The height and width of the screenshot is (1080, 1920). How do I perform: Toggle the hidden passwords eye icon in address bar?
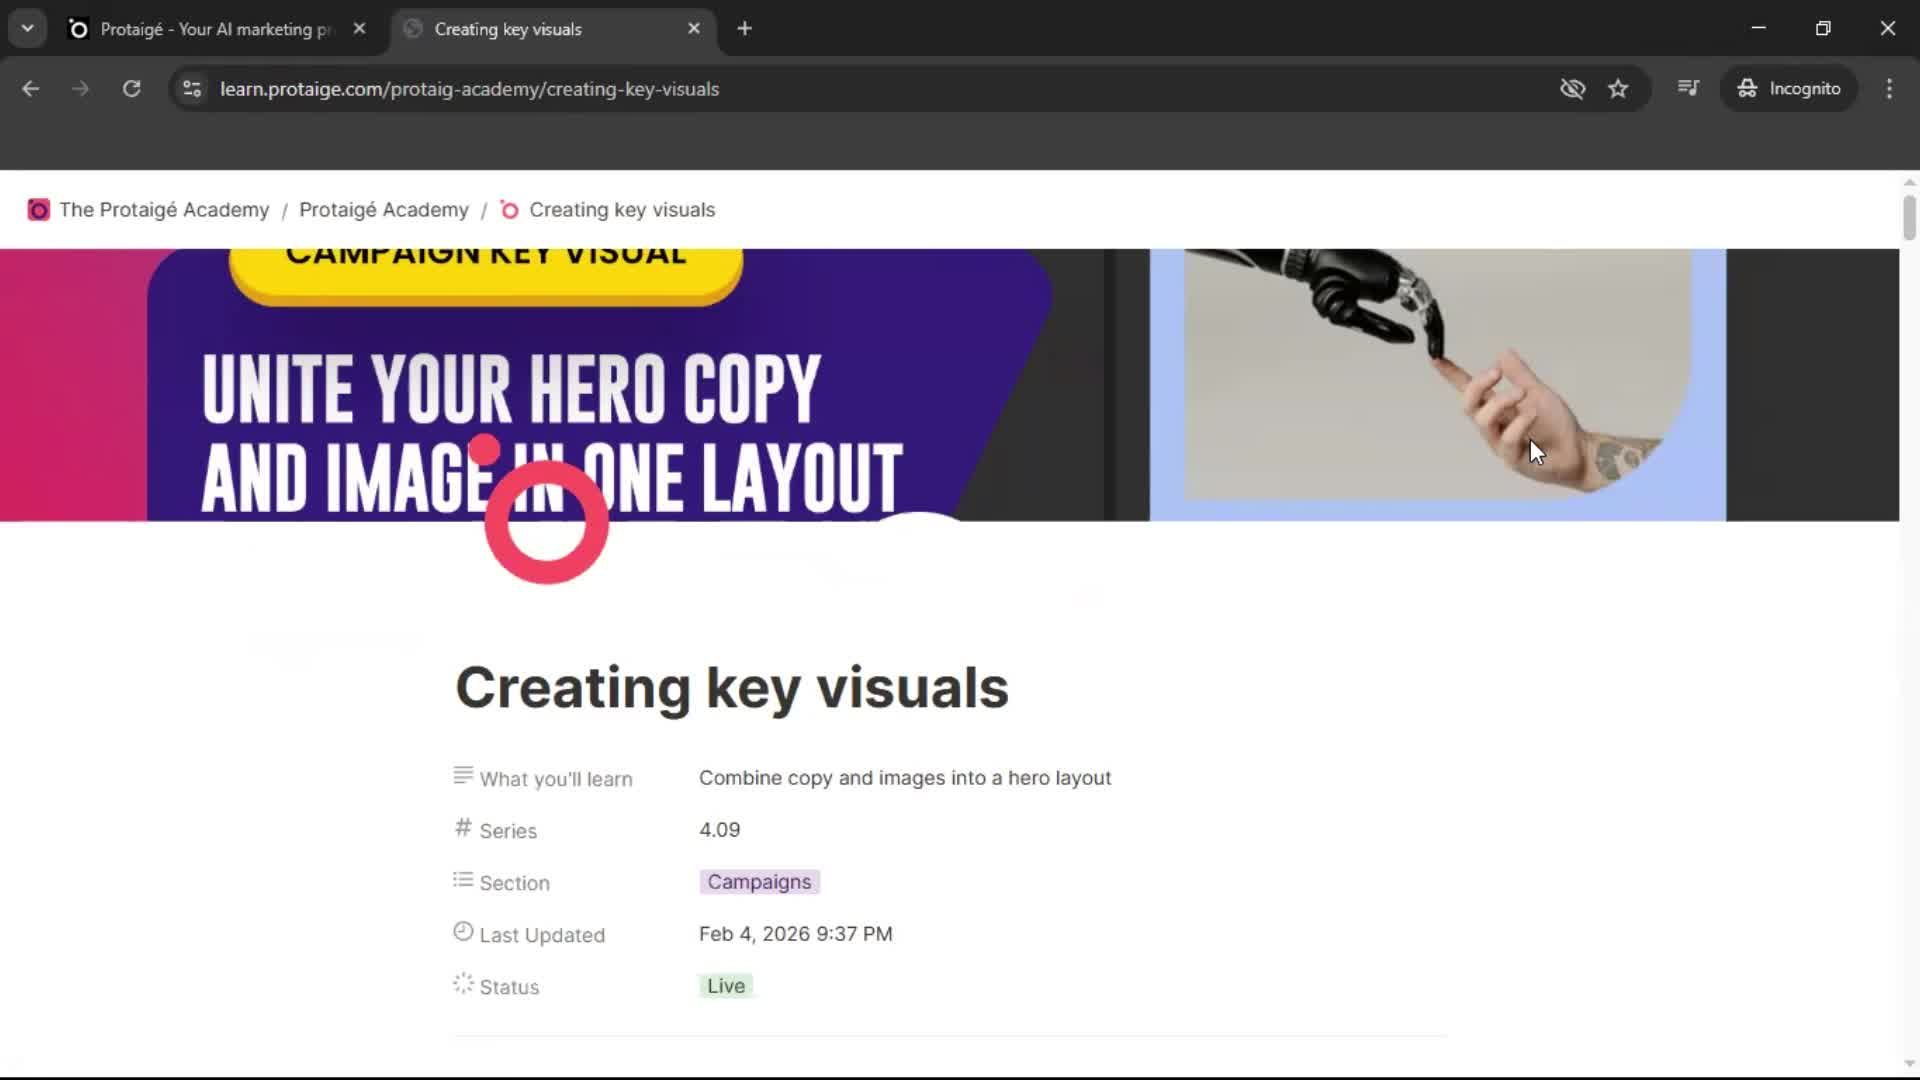pos(1573,89)
